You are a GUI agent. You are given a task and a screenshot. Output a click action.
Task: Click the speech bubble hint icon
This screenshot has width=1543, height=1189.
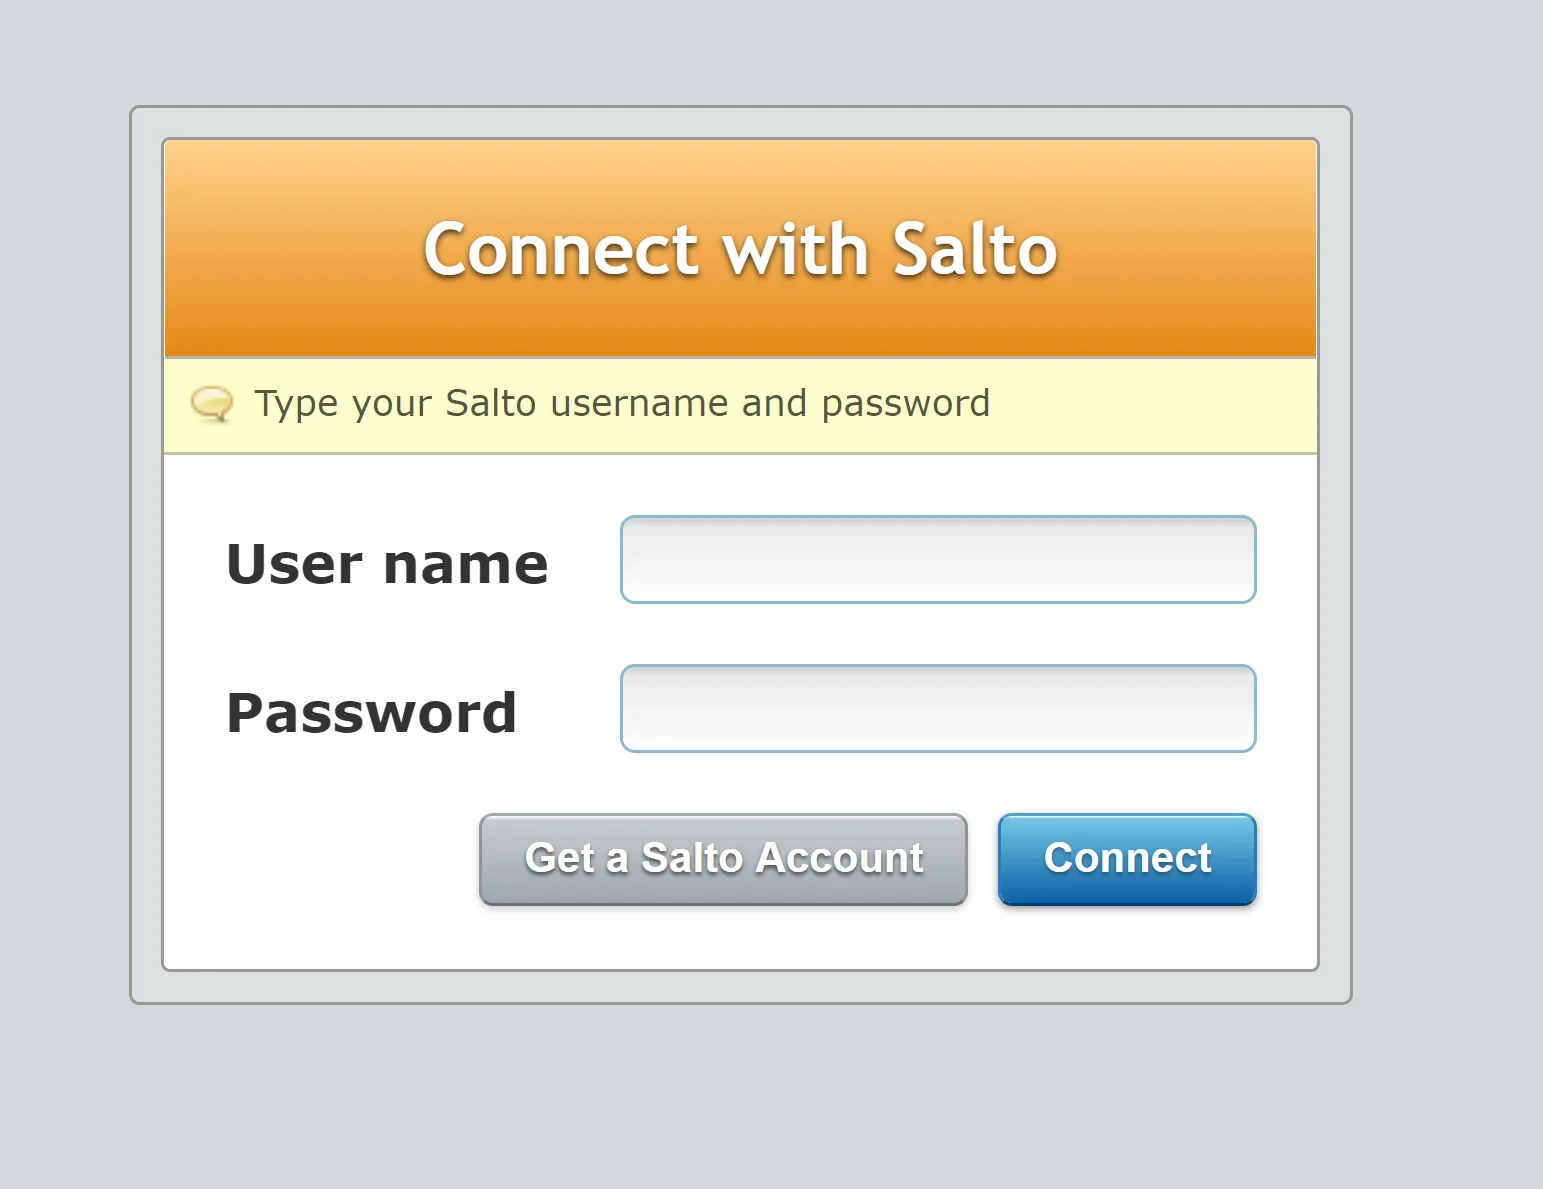pos(212,404)
